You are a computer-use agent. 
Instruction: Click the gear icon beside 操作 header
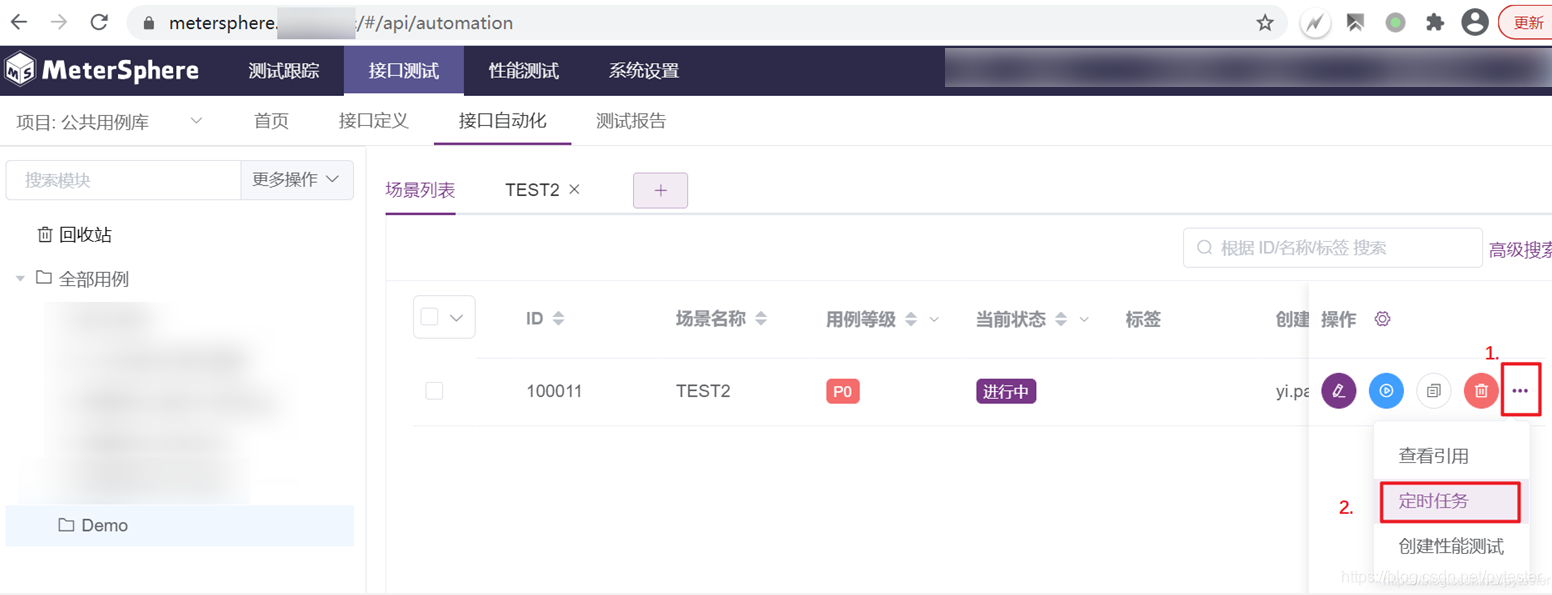(x=1383, y=319)
